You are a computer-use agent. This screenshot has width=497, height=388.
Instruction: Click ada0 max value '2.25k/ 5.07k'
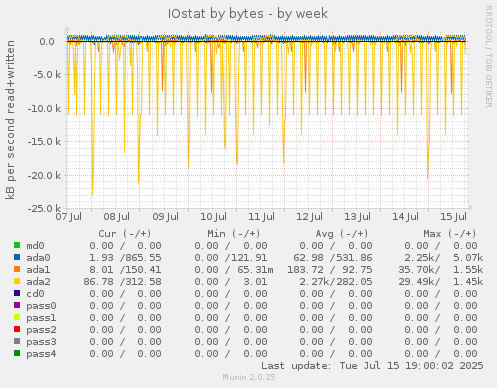[x=444, y=258]
